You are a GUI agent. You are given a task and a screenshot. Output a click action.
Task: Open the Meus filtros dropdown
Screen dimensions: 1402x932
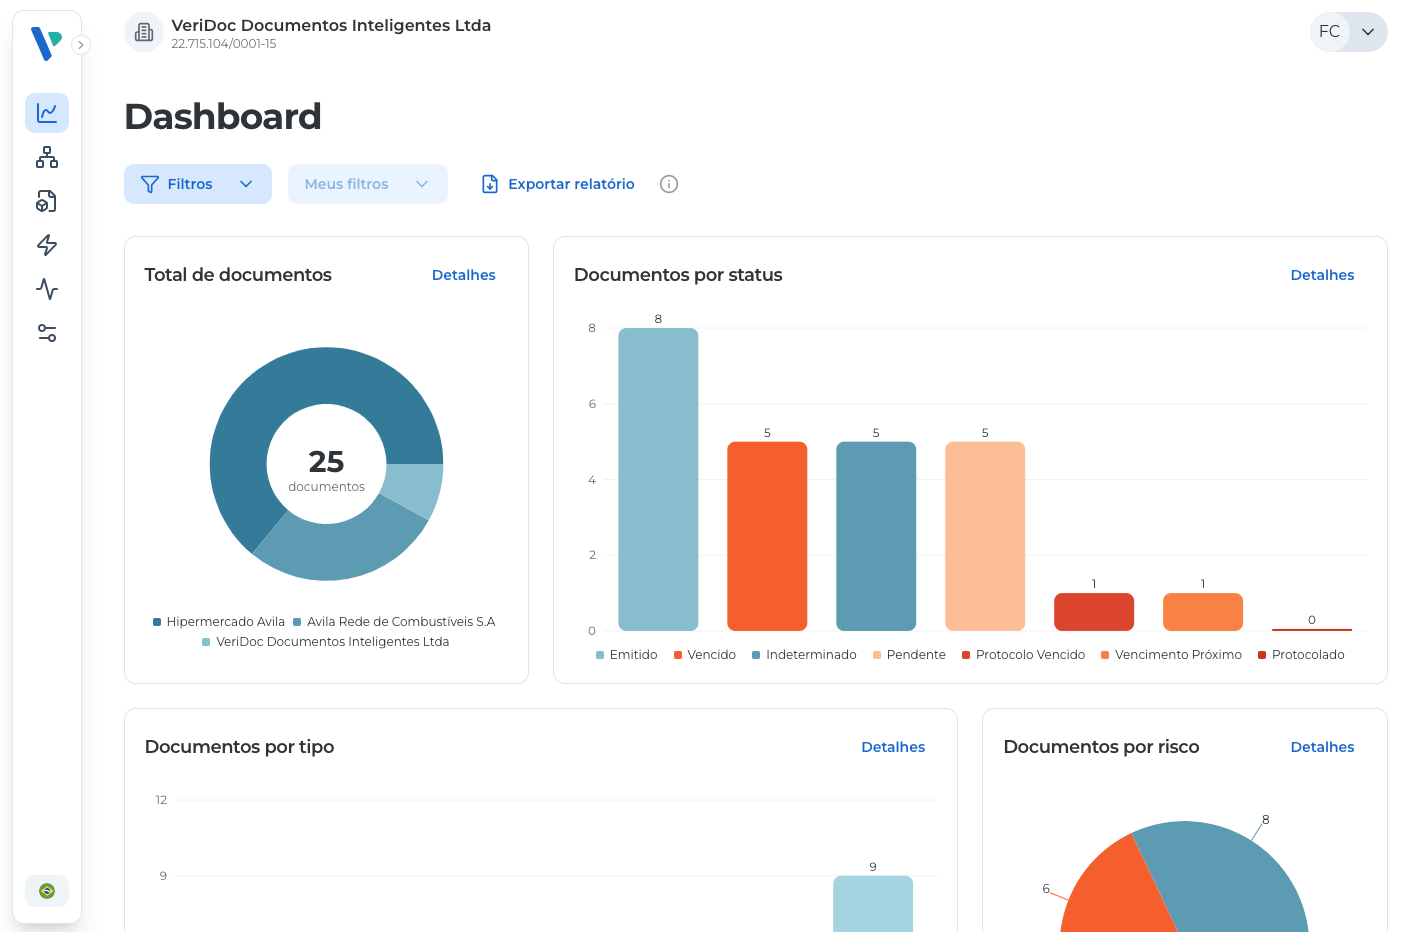tap(367, 184)
